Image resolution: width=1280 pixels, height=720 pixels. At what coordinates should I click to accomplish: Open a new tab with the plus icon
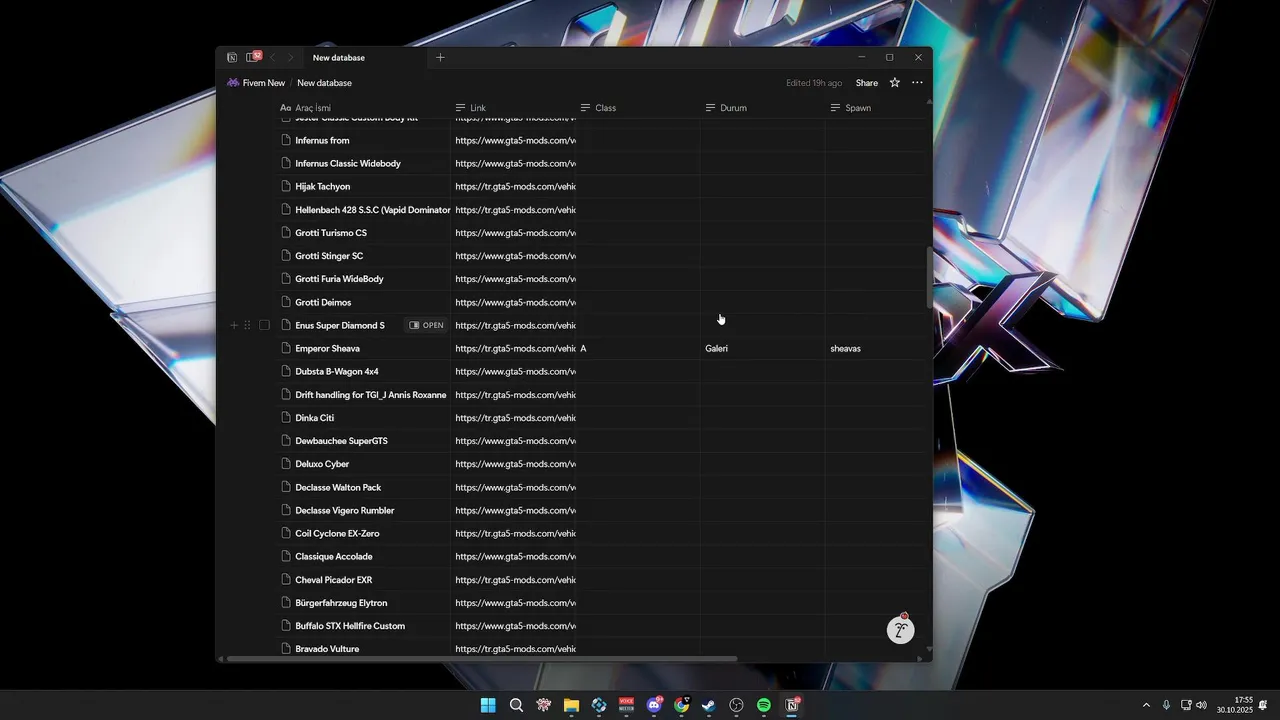(x=440, y=58)
